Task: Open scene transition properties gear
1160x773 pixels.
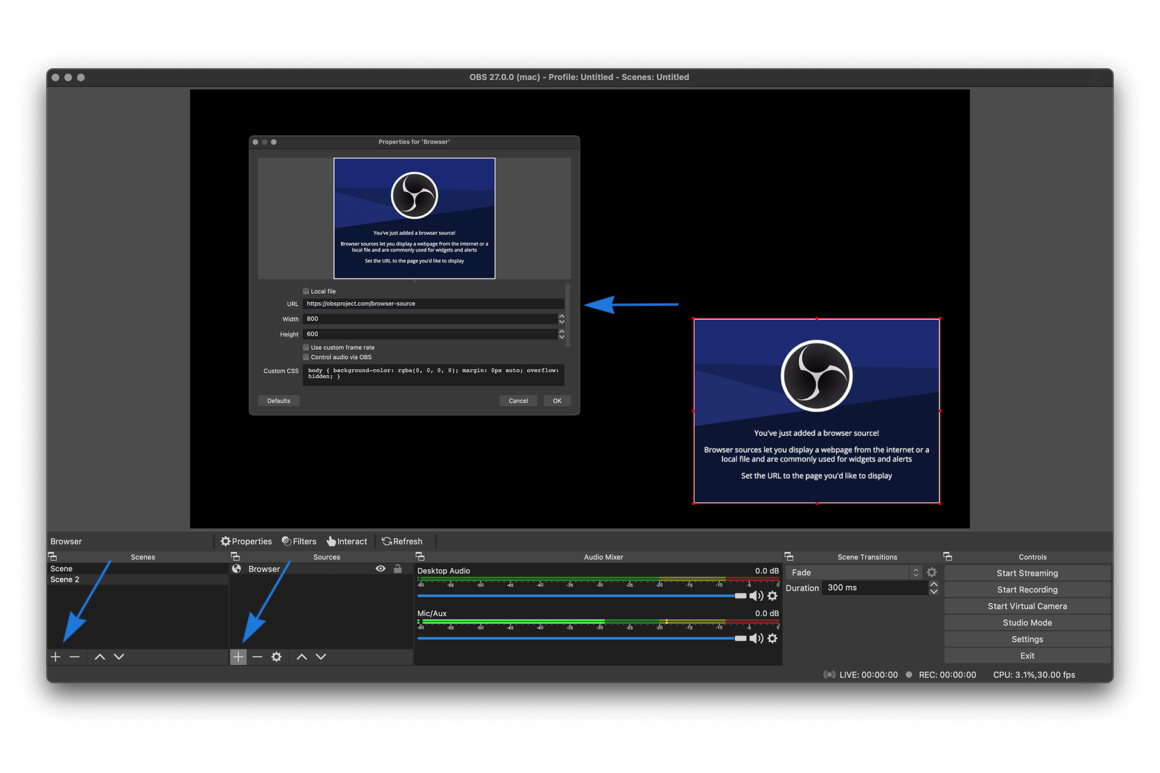Action: click(x=932, y=573)
